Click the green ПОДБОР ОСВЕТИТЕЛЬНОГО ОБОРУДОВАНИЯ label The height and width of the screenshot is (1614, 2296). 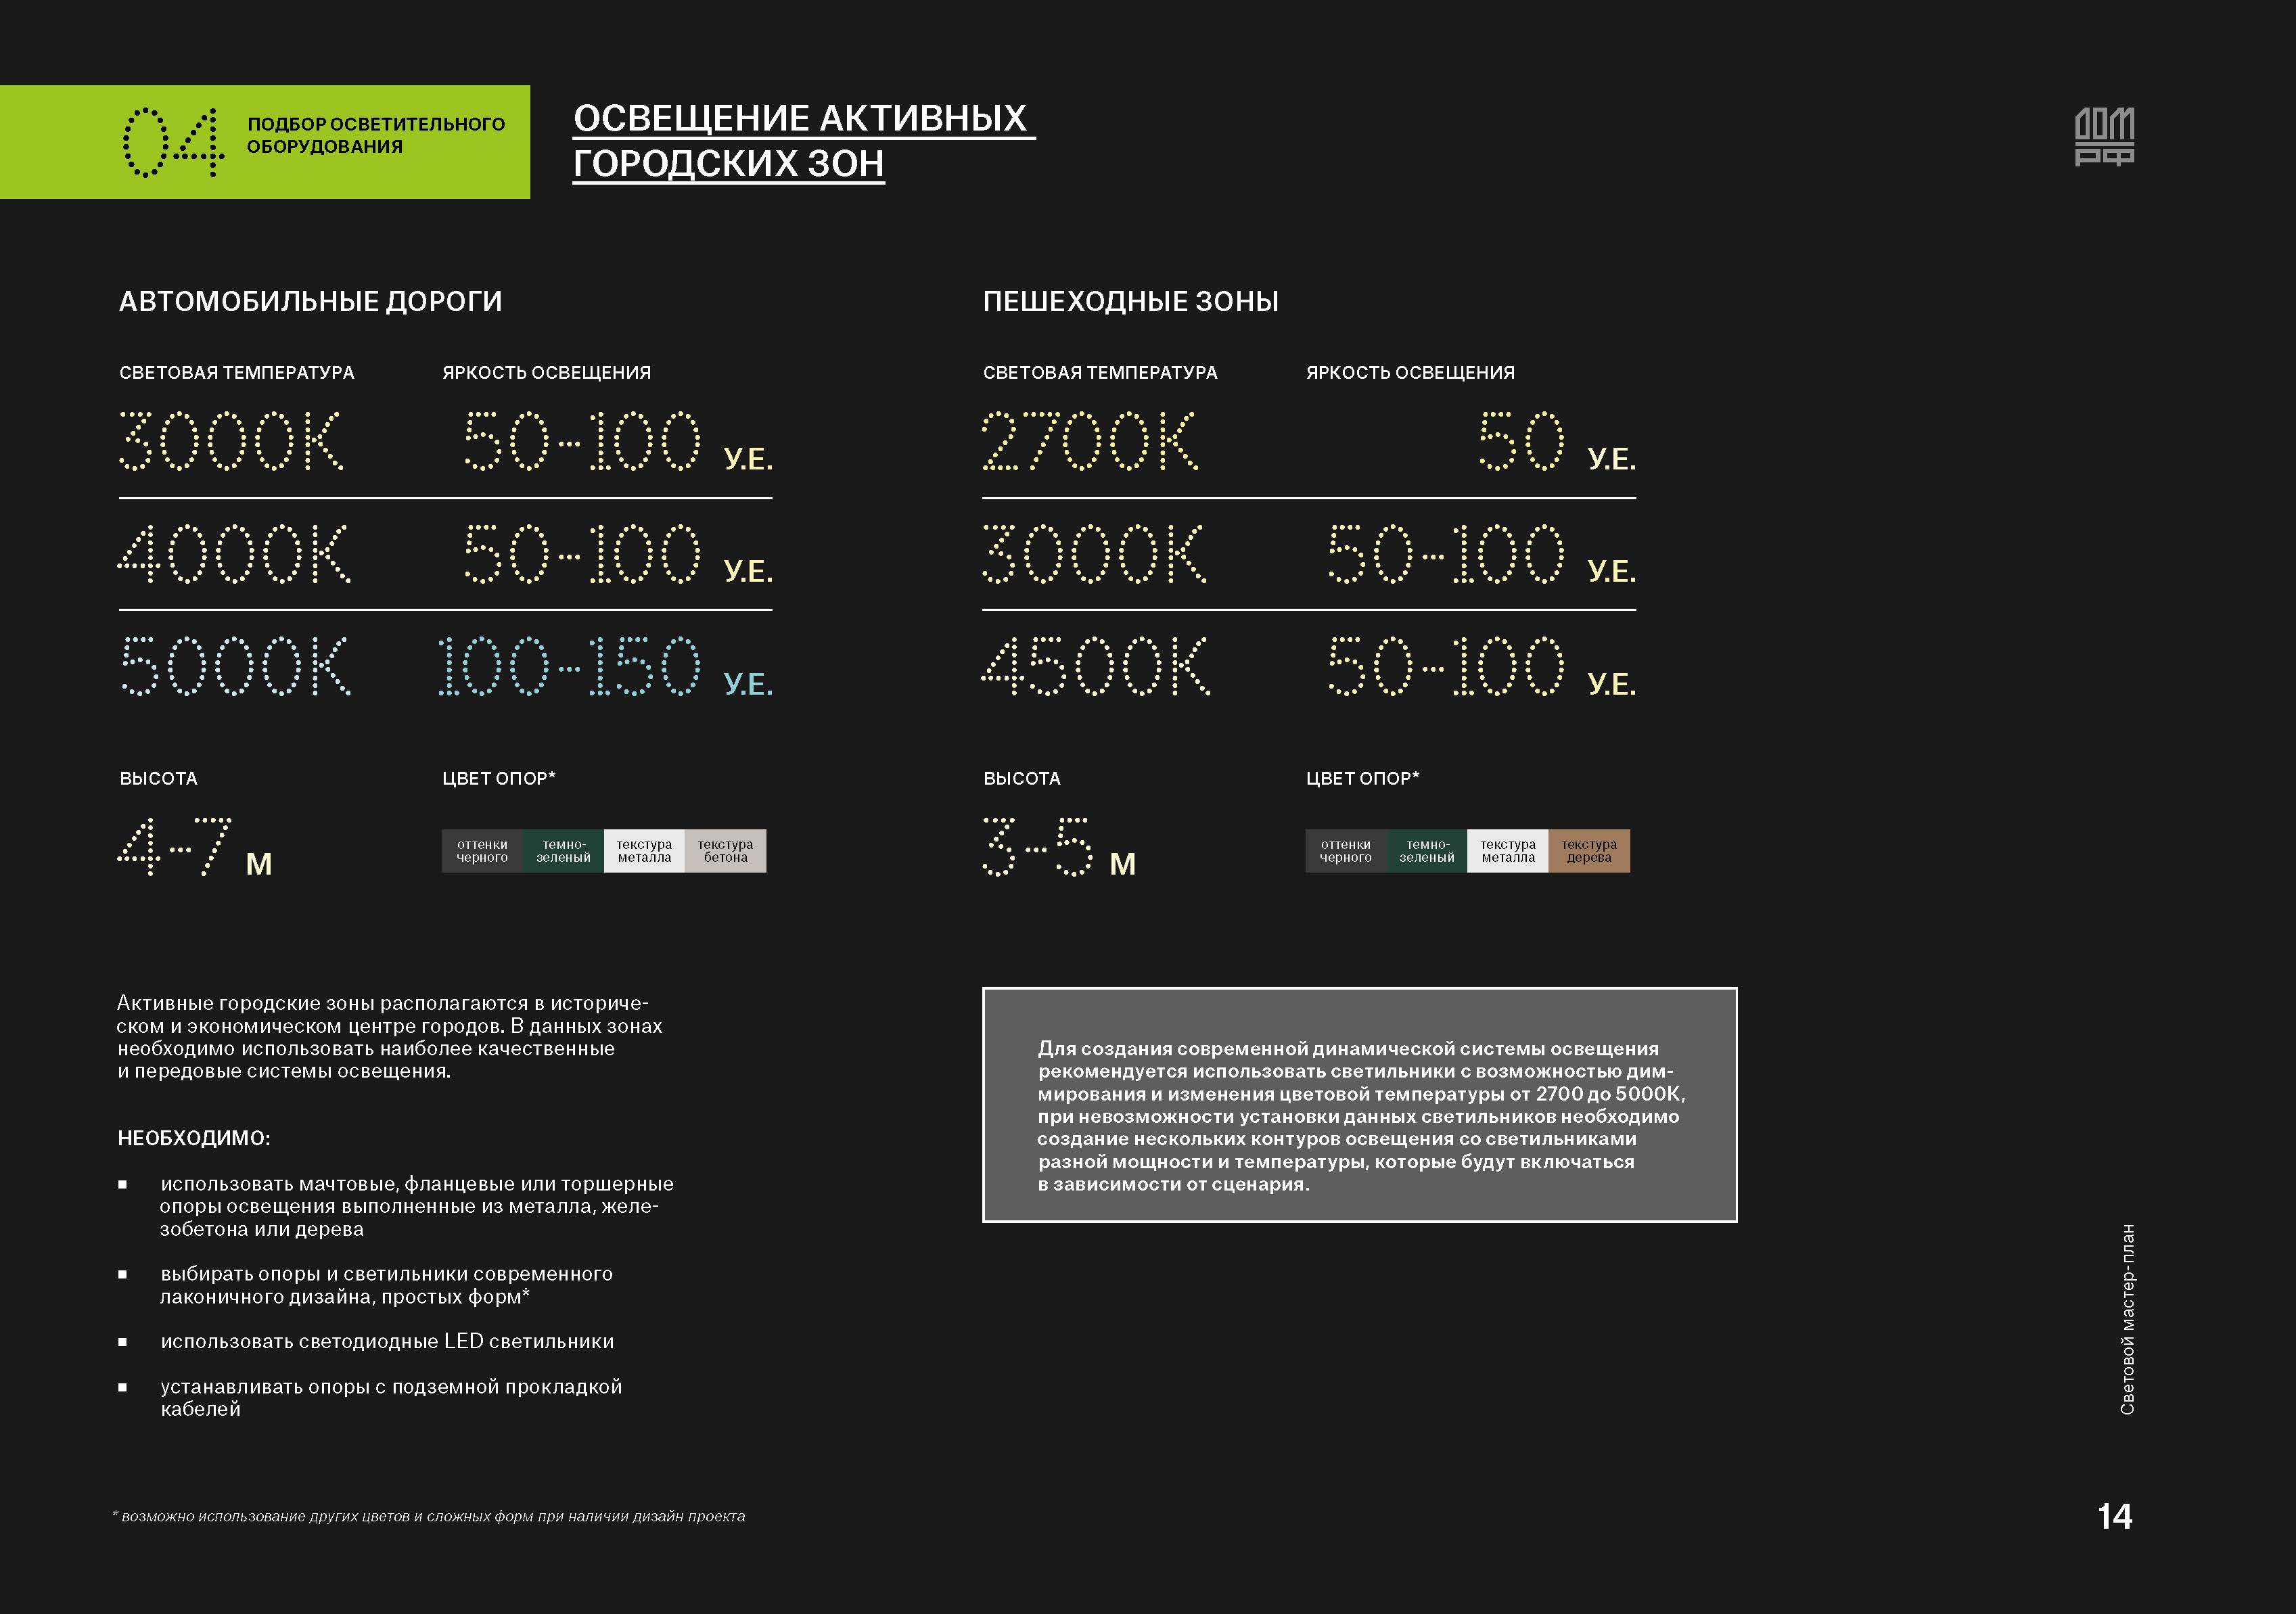pyautogui.click(x=375, y=135)
